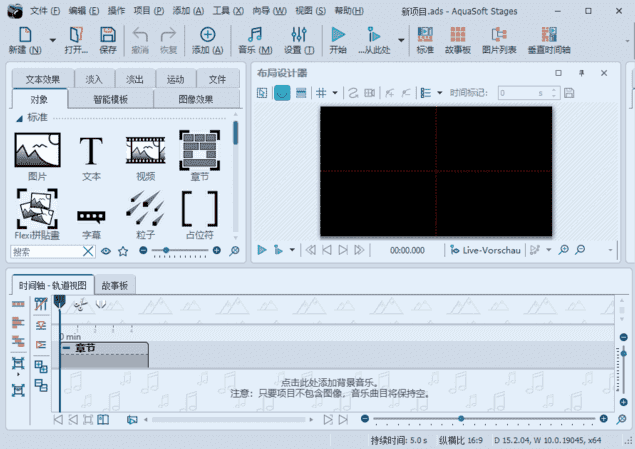This screenshot has width=635, height=449.
Task: Select the 智能模板 tab
Action: pos(111,99)
